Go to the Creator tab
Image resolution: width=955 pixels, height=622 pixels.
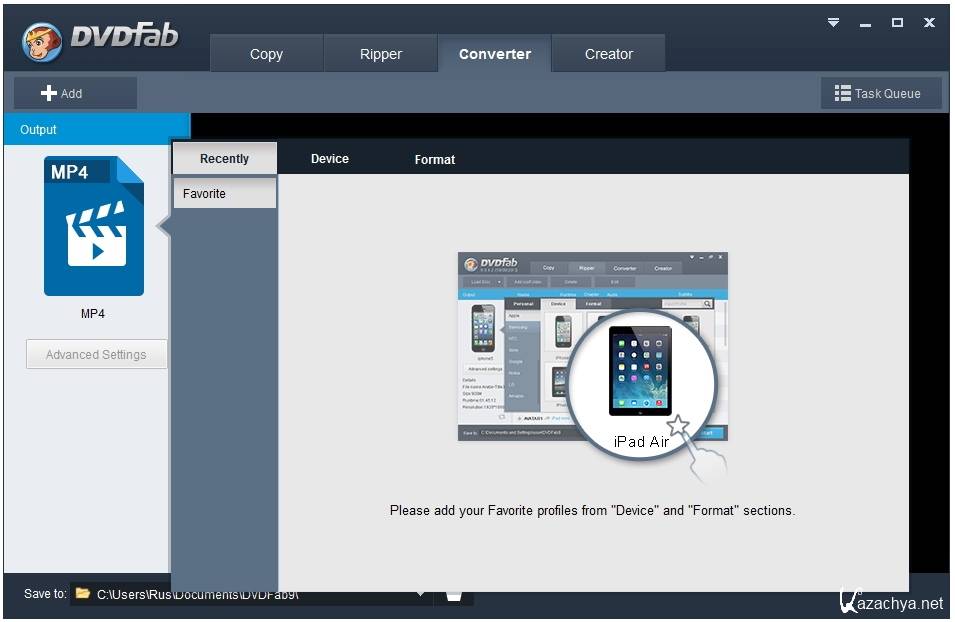coord(608,54)
